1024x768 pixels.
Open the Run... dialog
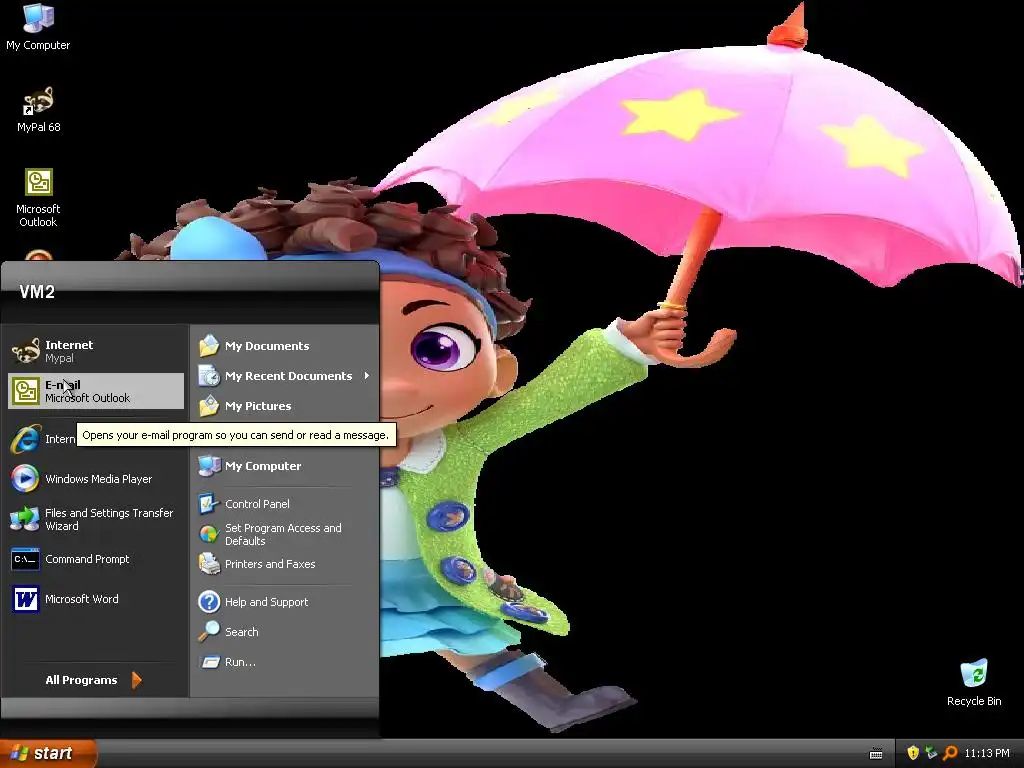[285, 662]
